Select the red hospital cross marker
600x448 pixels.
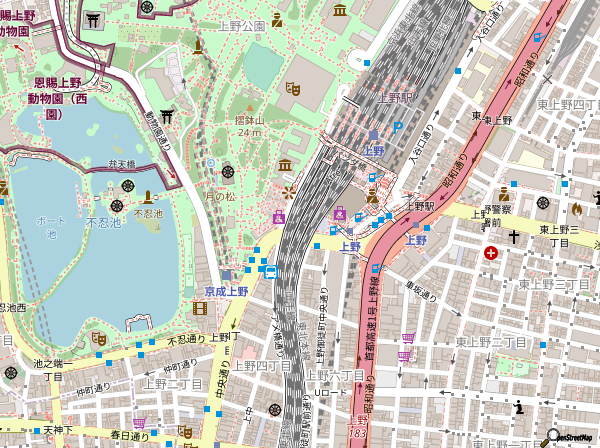point(491,254)
